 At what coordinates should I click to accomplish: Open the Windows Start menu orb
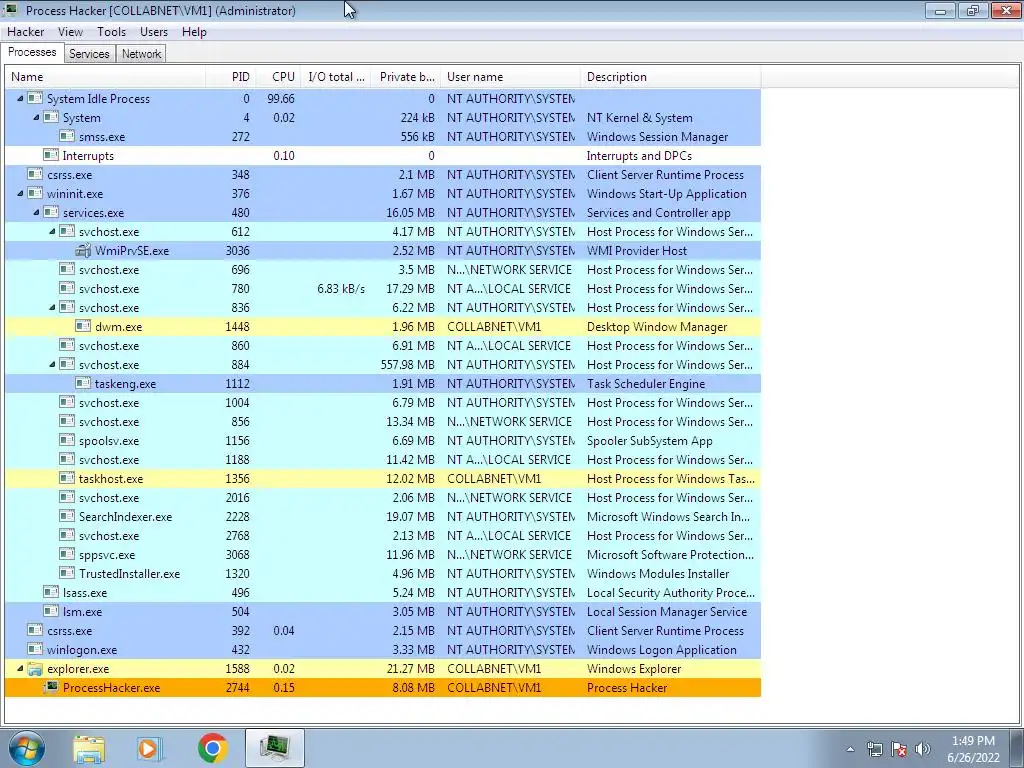coord(25,748)
